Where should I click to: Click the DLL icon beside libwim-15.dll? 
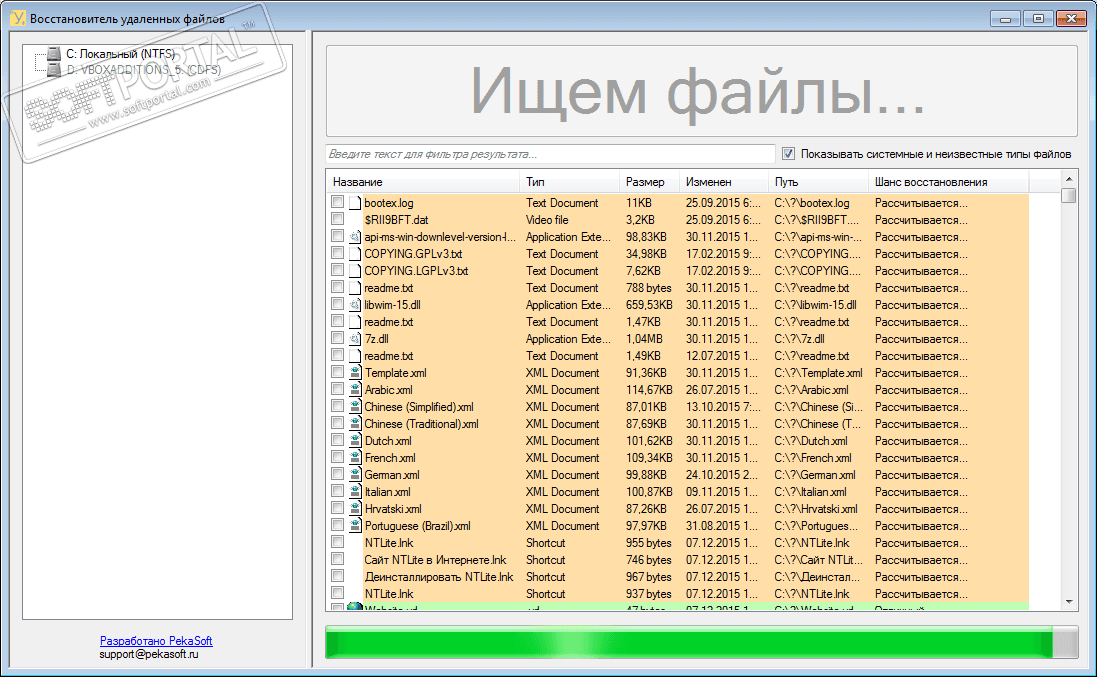click(355, 305)
